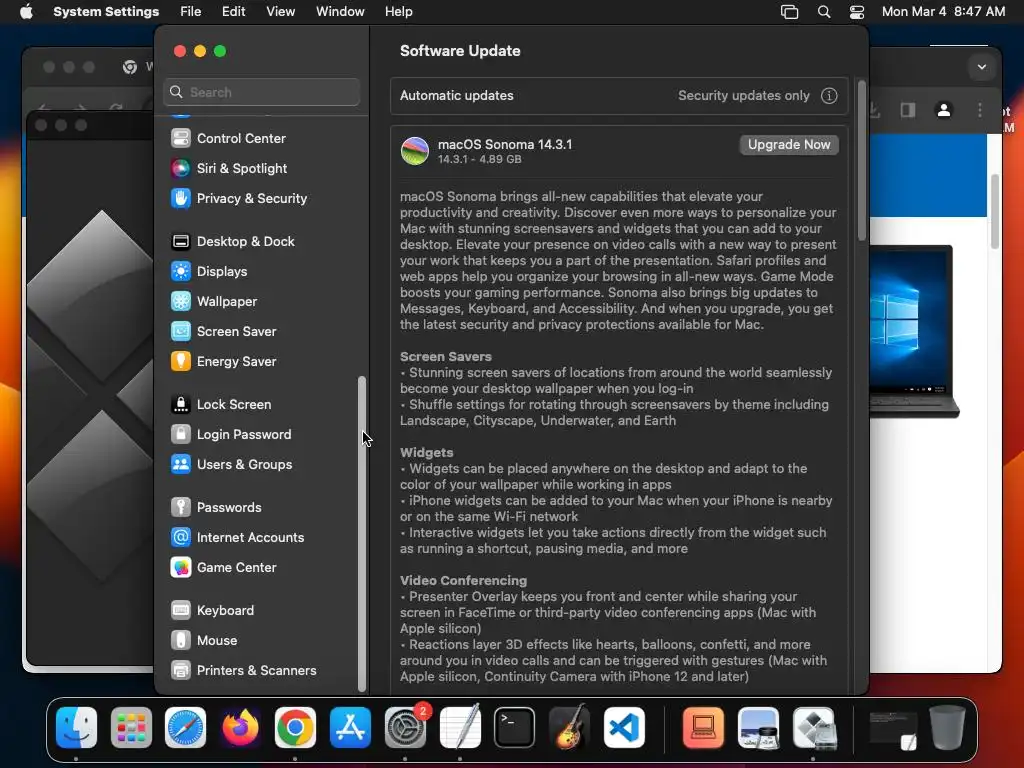Open the Apple menu
1024x768 pixels.
pos(26,12)
